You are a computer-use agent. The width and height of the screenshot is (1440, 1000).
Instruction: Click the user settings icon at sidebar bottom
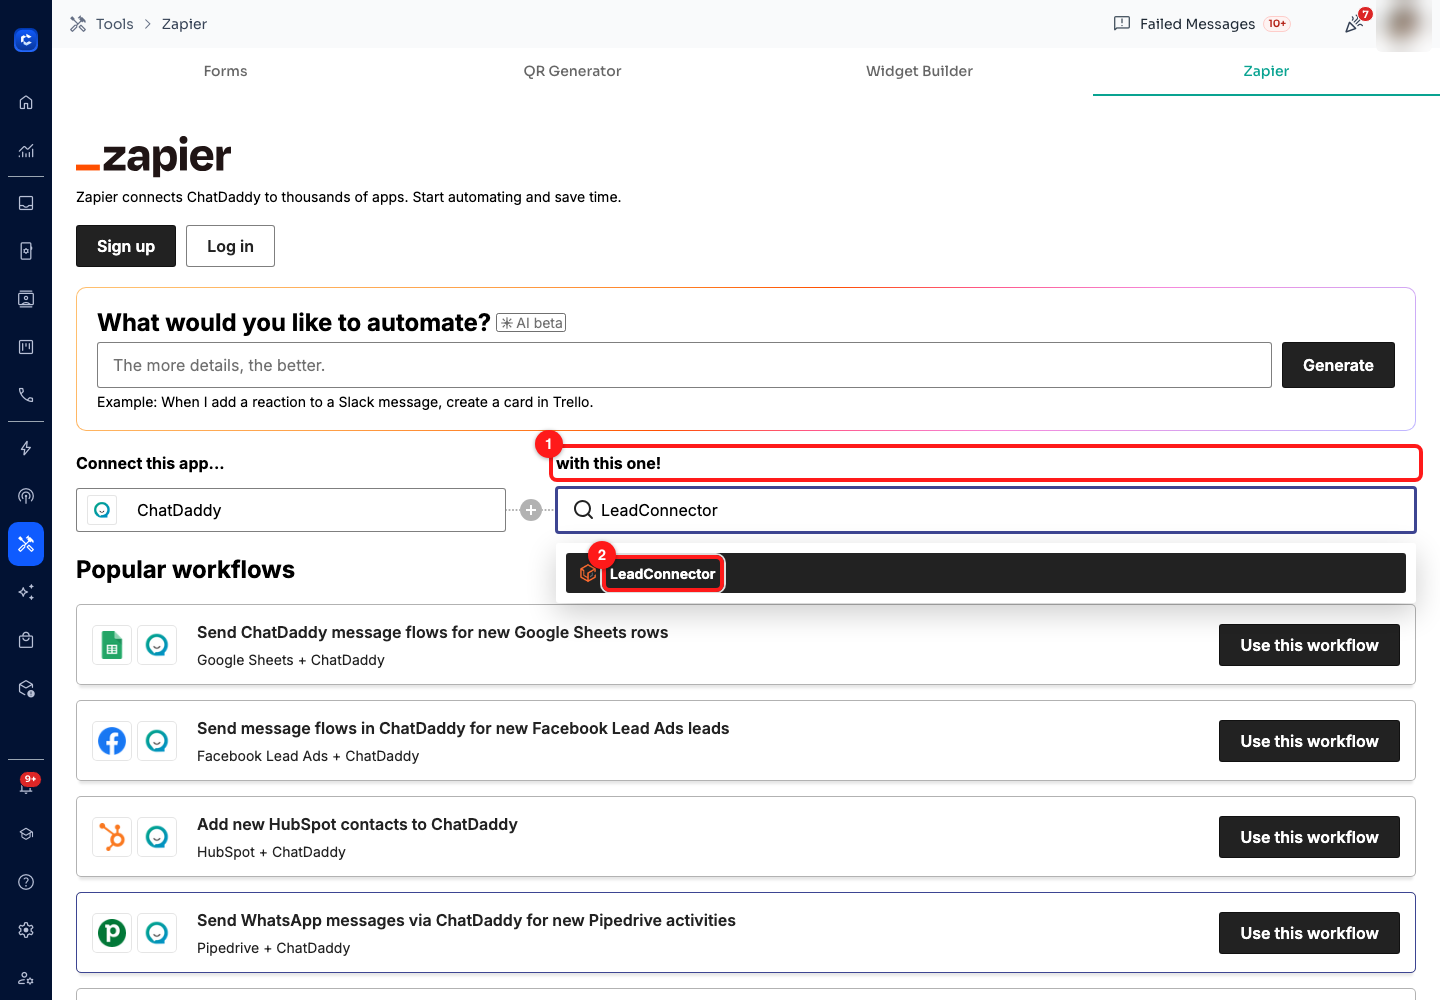click(x=26, y=978)
